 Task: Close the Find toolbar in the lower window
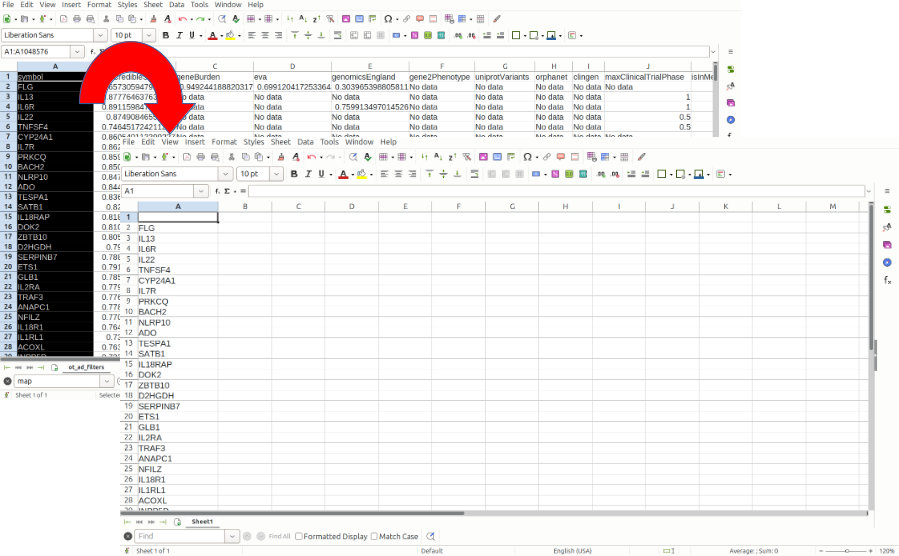(128, 536)
